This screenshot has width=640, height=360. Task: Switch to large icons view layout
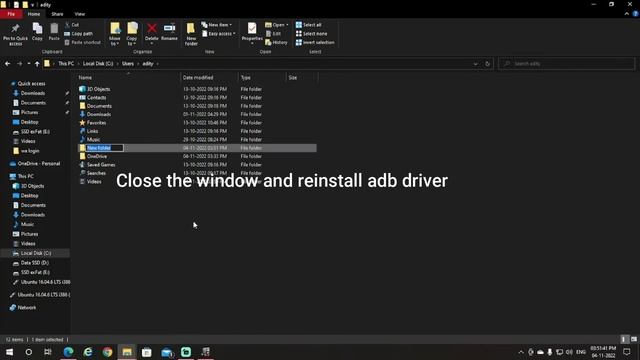[633, 339]
